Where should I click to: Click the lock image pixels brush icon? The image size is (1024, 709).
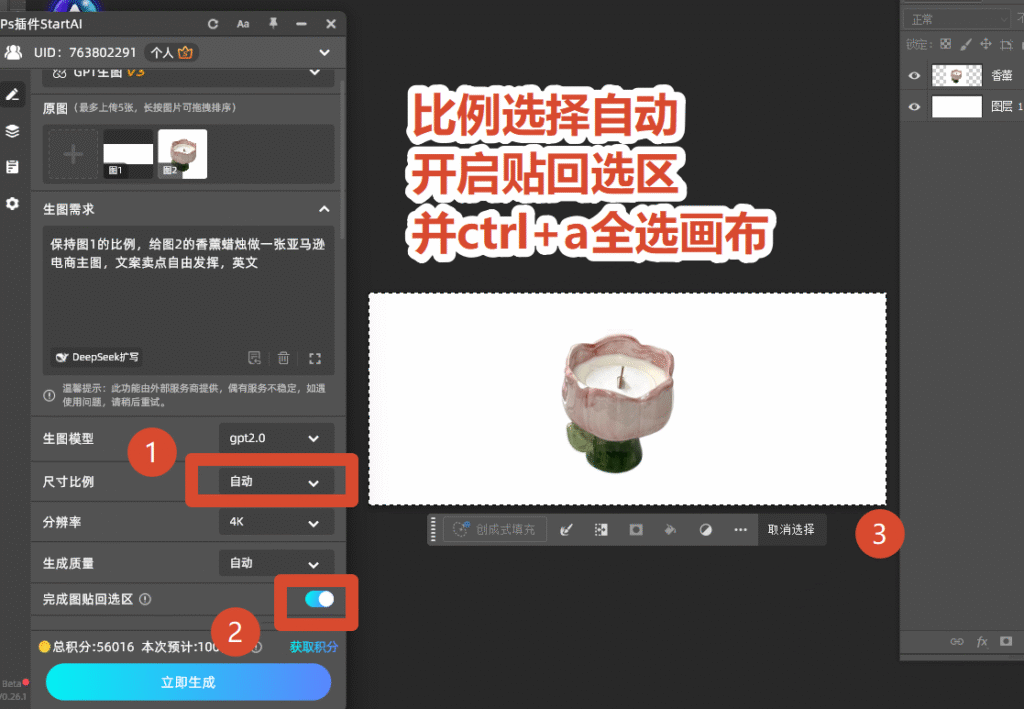click(x=966, y=44)
